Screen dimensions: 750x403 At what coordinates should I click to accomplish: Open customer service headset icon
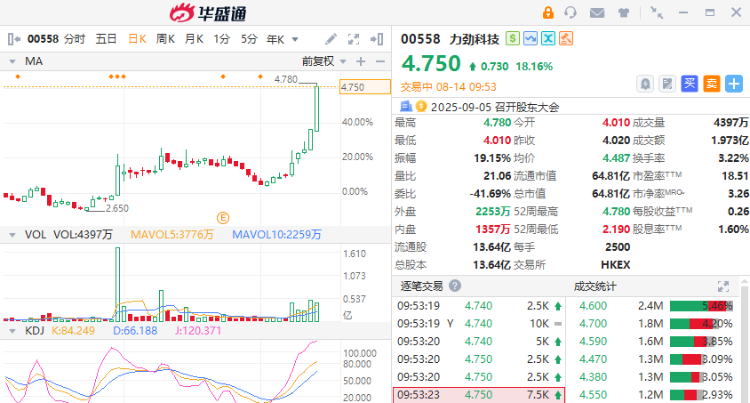click(x=570, y=13)
